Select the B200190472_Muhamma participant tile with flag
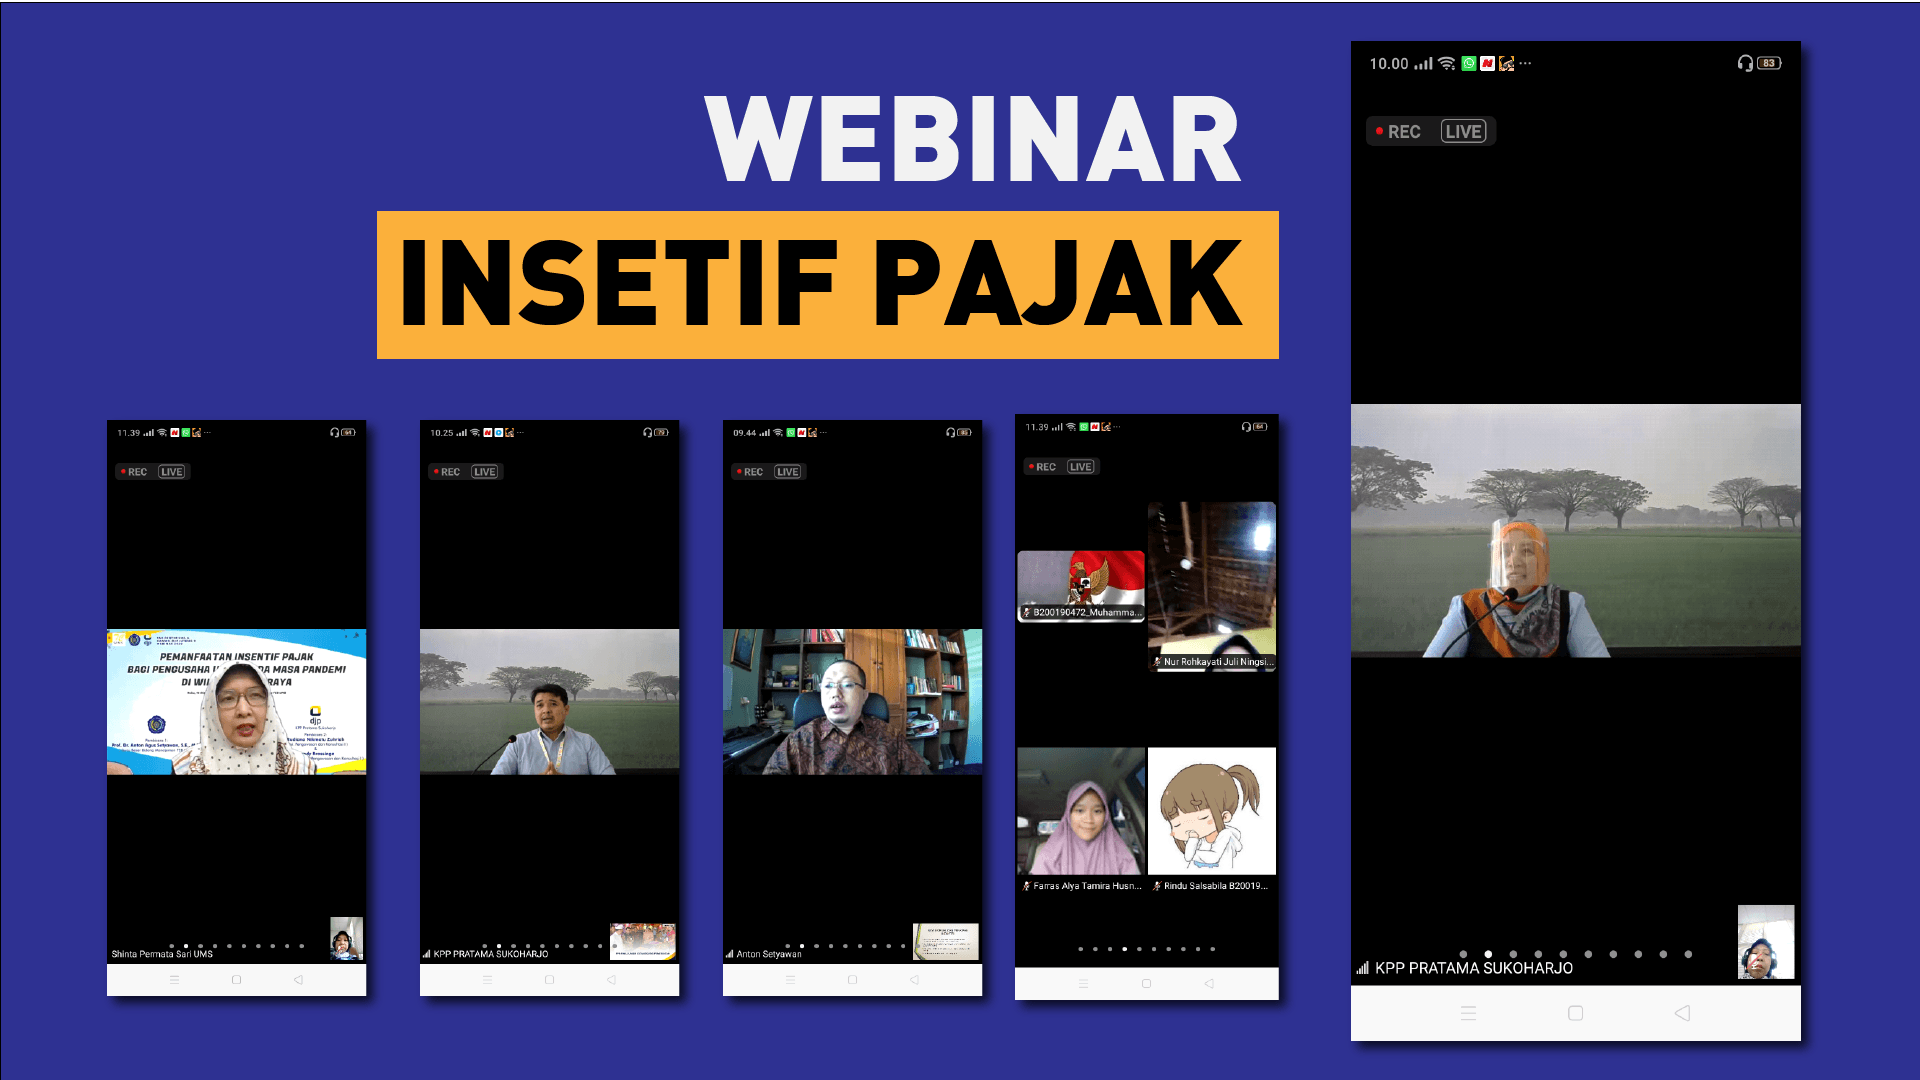1920x1080 pixels. 1080,585
